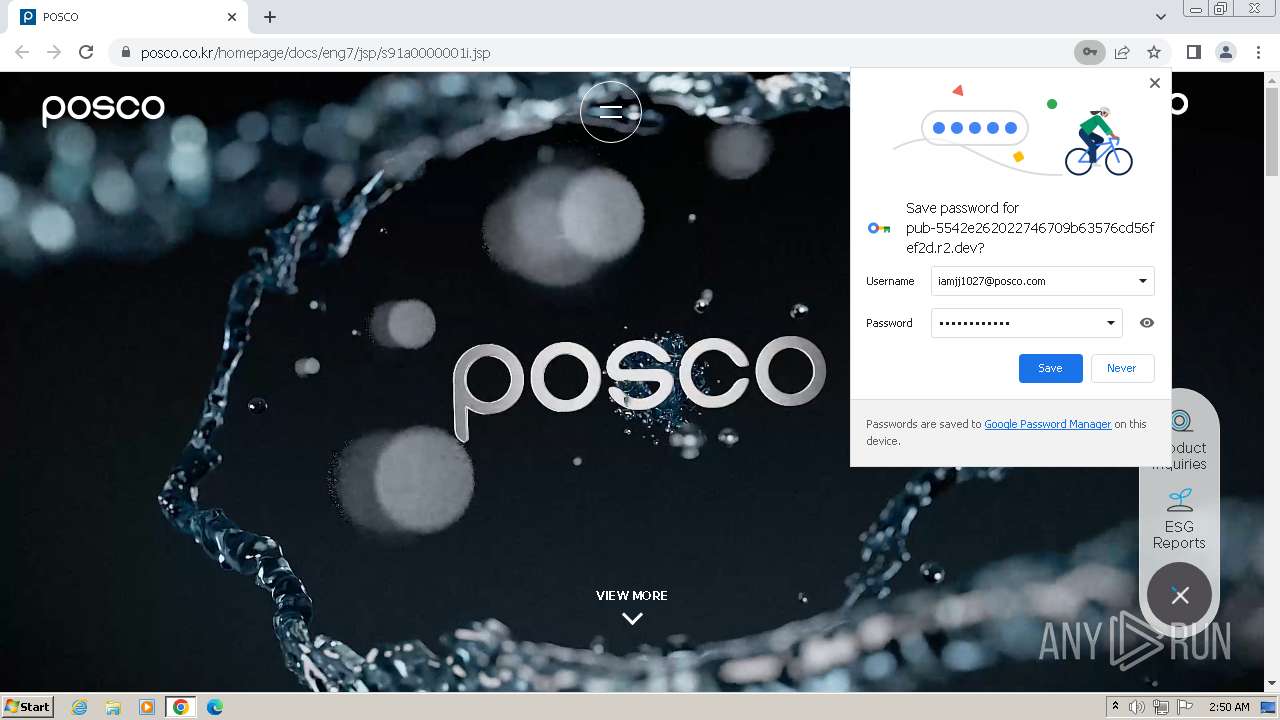The height and width of the screenshot is (720, 1280).
Task: Click the Username field in password popup
Action: 1042,281
